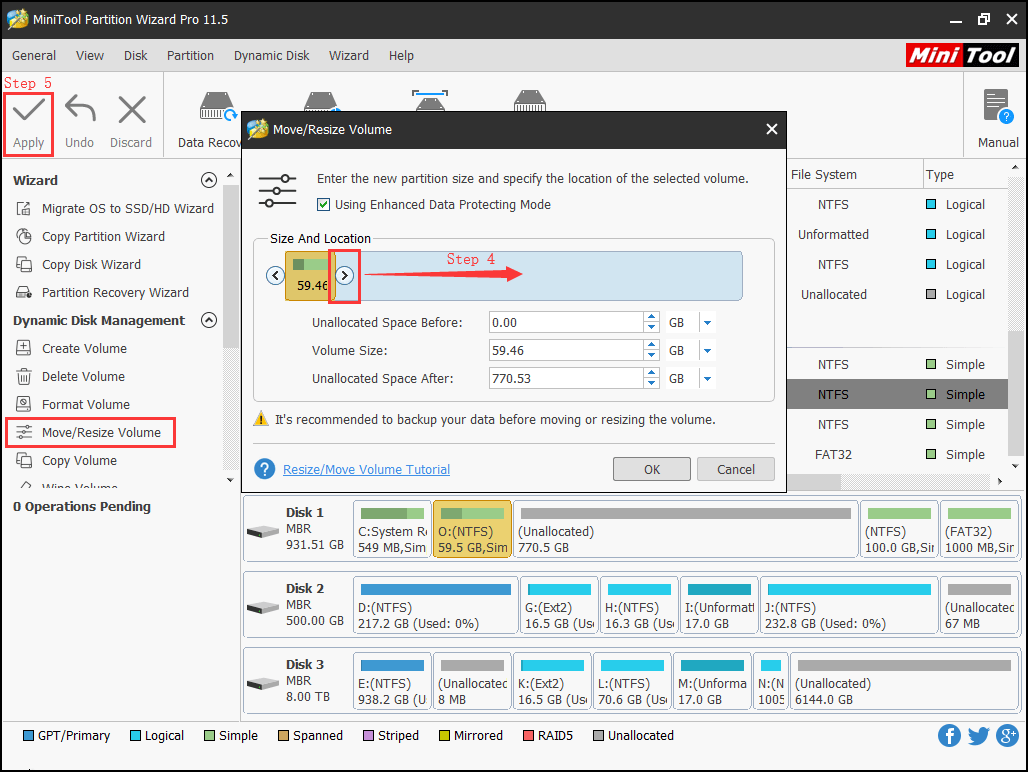Click the yellow partition block in size bar
This screenshot has width=1028, height=772.
click(x=308, y=276)
